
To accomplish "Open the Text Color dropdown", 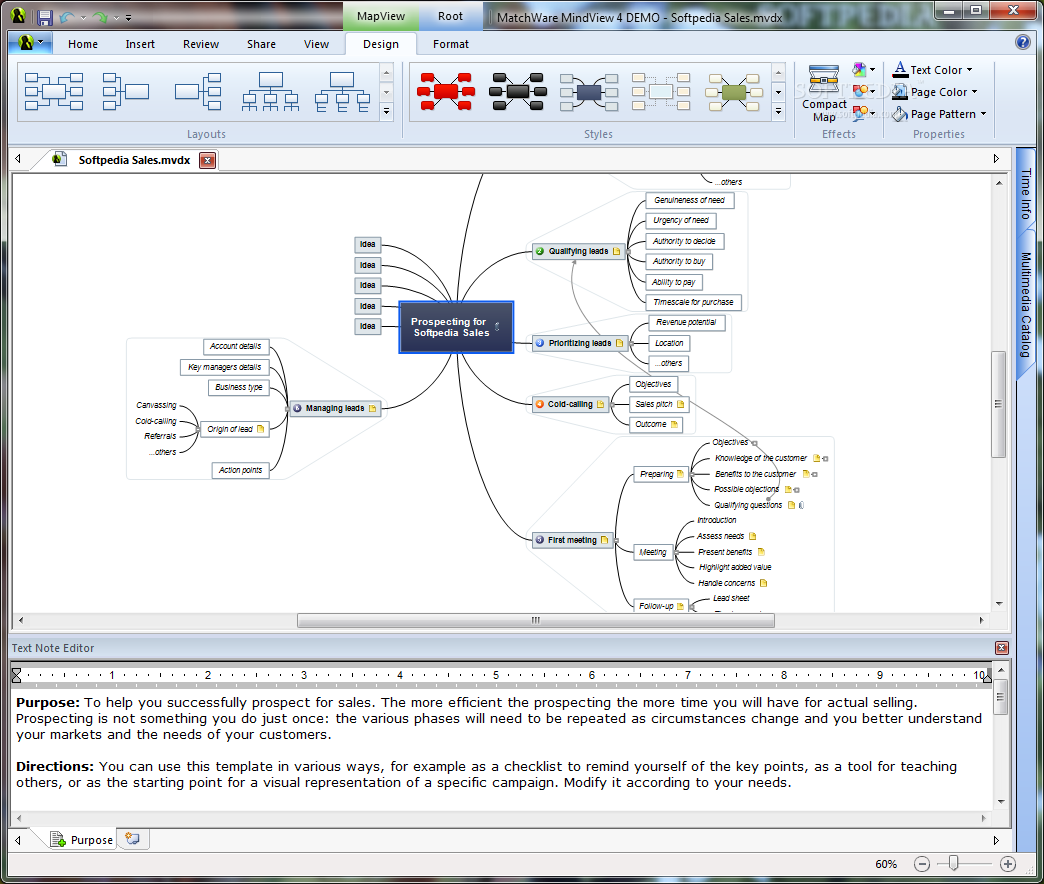I will point(933,69).
